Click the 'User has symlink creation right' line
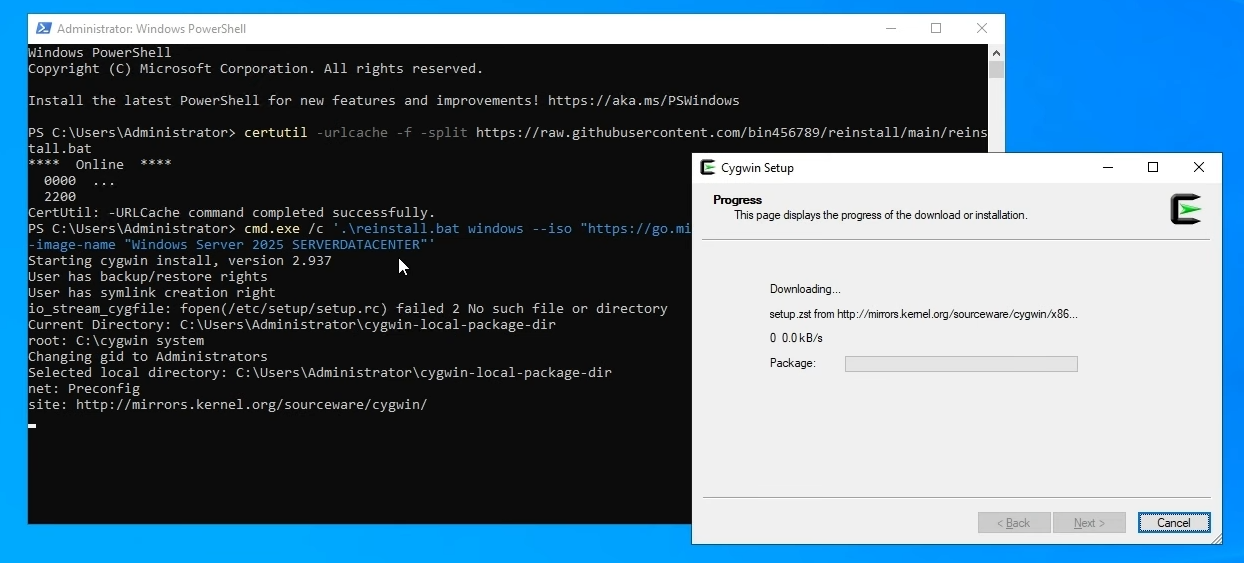Screen dimensions: 1244x563 (x=152, y=292)
